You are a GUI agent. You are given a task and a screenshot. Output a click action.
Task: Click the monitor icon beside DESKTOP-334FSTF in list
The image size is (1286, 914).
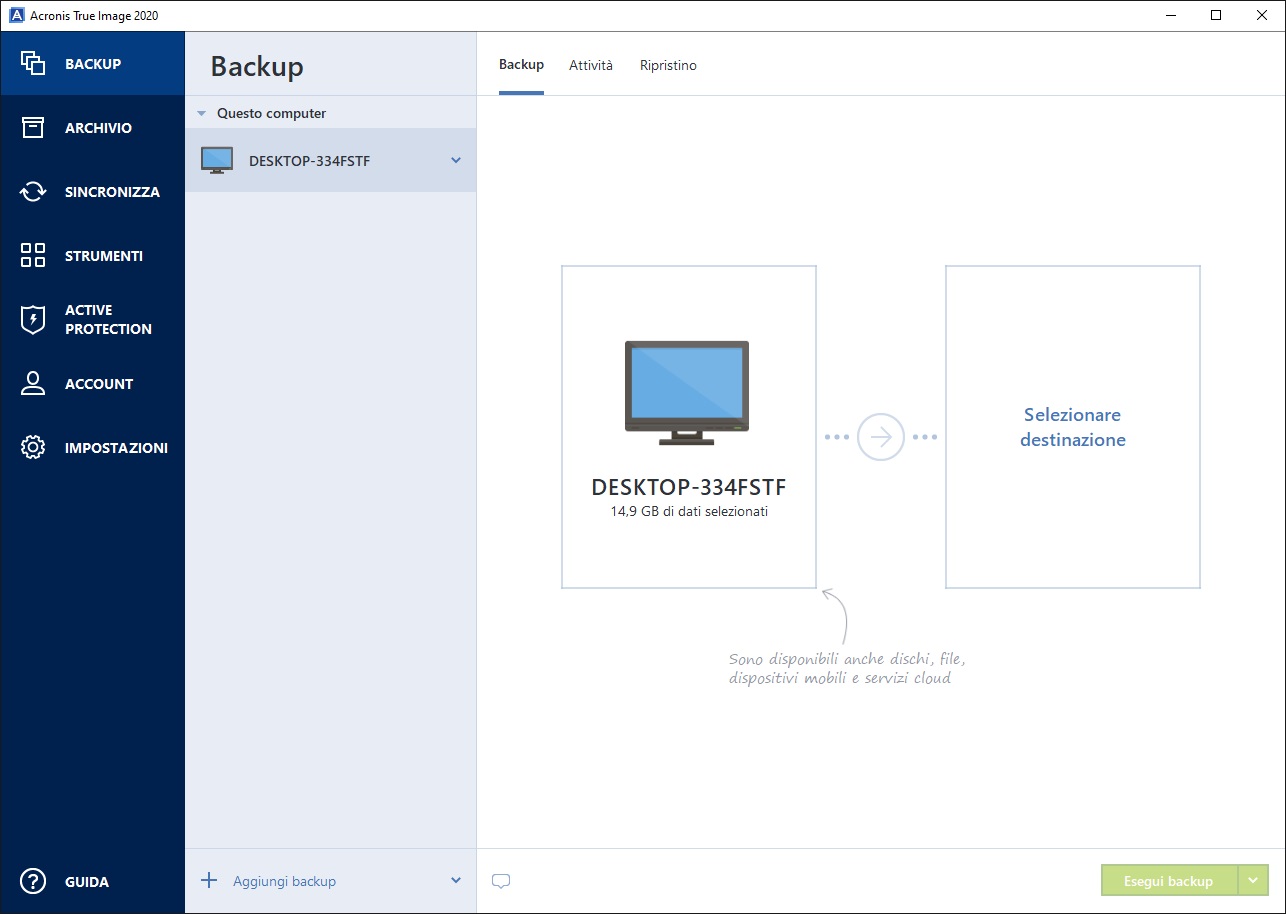click(217, 160)
